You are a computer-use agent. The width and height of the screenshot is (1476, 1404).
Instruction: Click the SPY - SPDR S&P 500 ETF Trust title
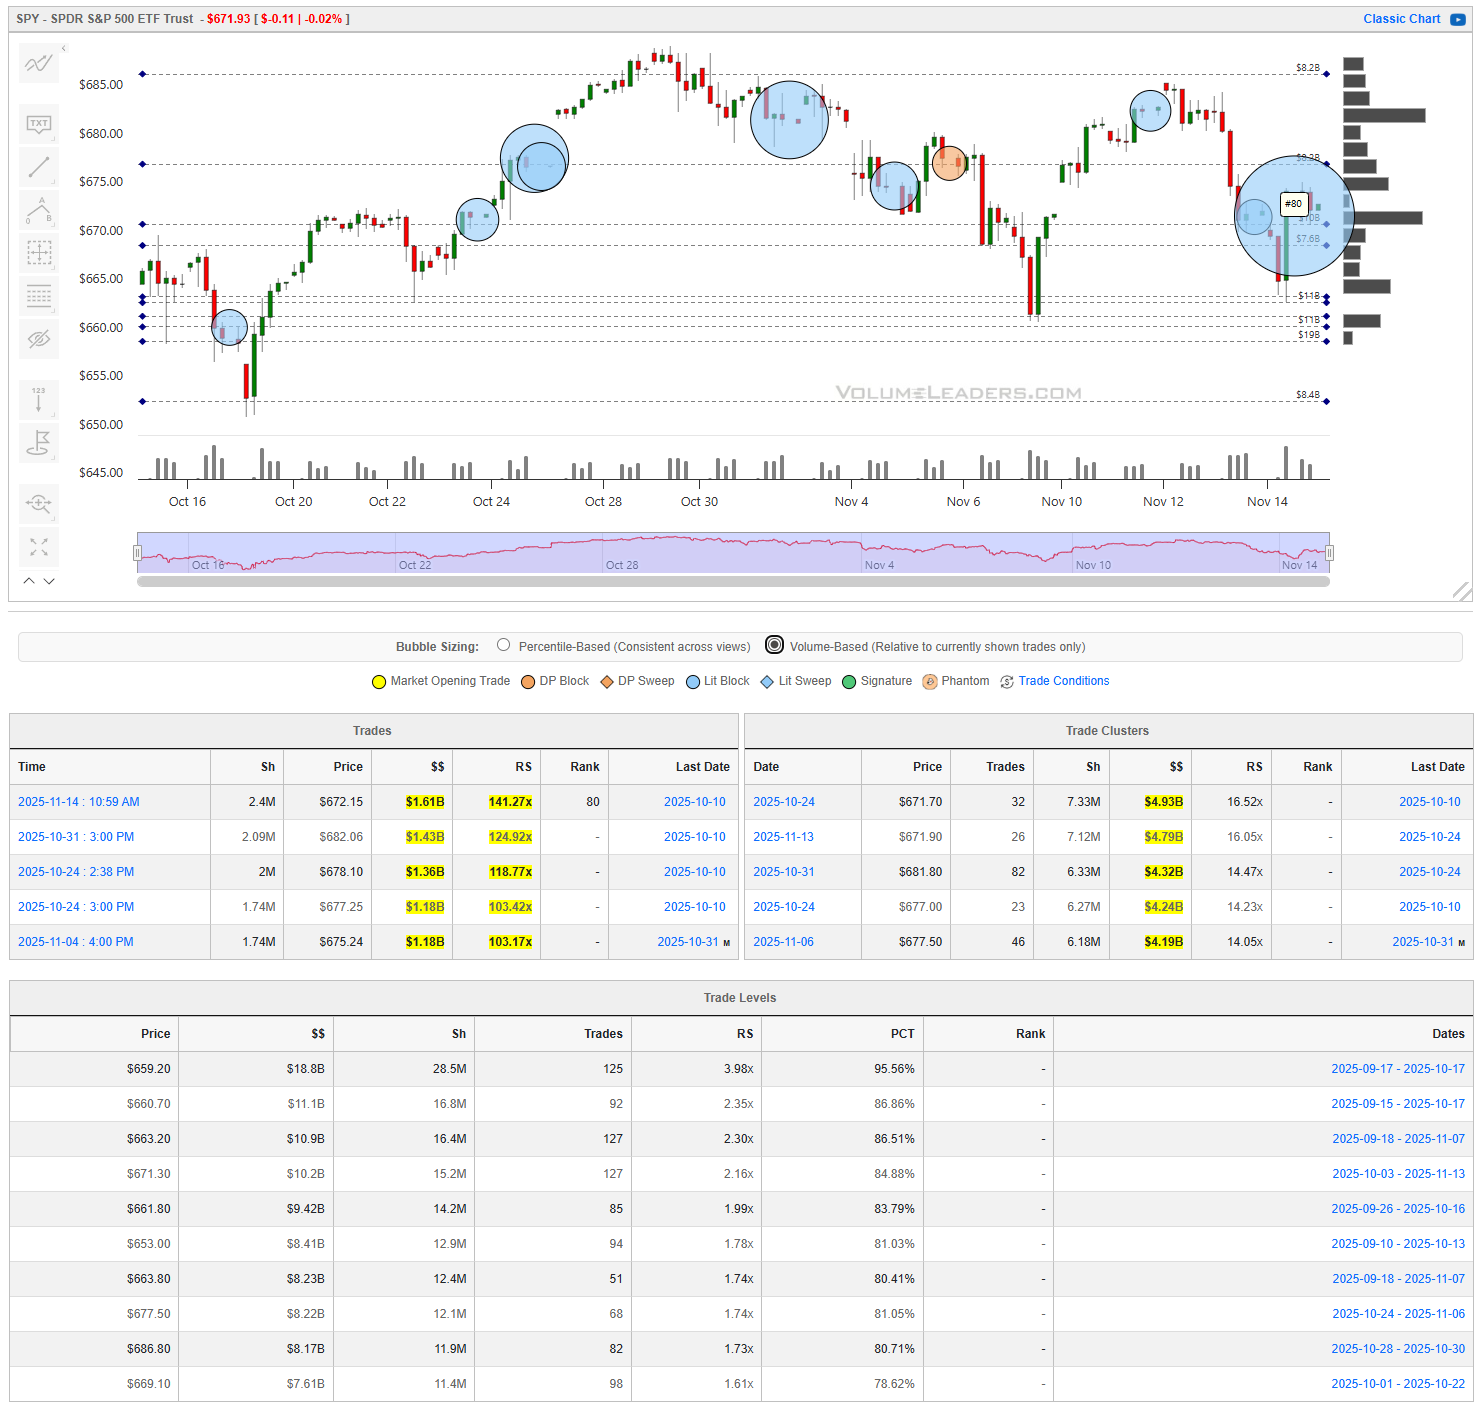(105, 19)
